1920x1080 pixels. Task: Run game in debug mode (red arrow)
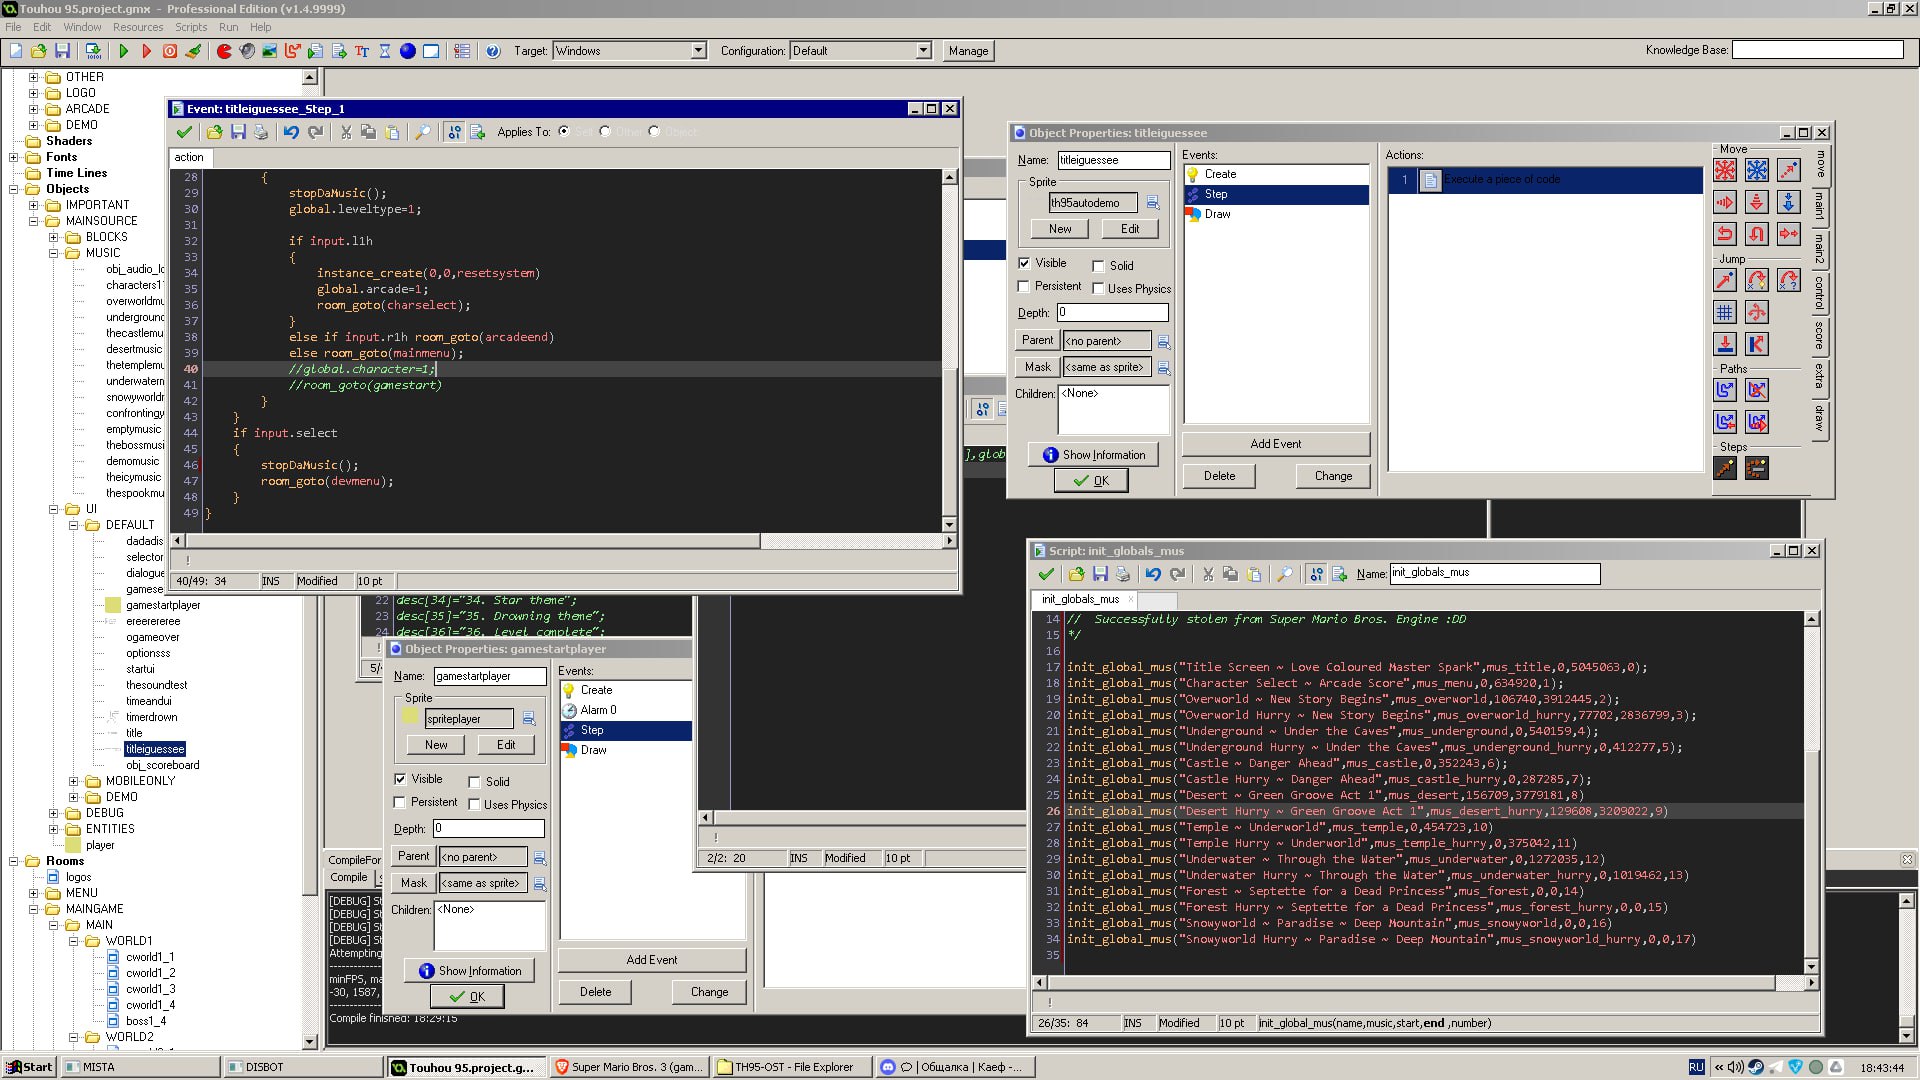146,51
